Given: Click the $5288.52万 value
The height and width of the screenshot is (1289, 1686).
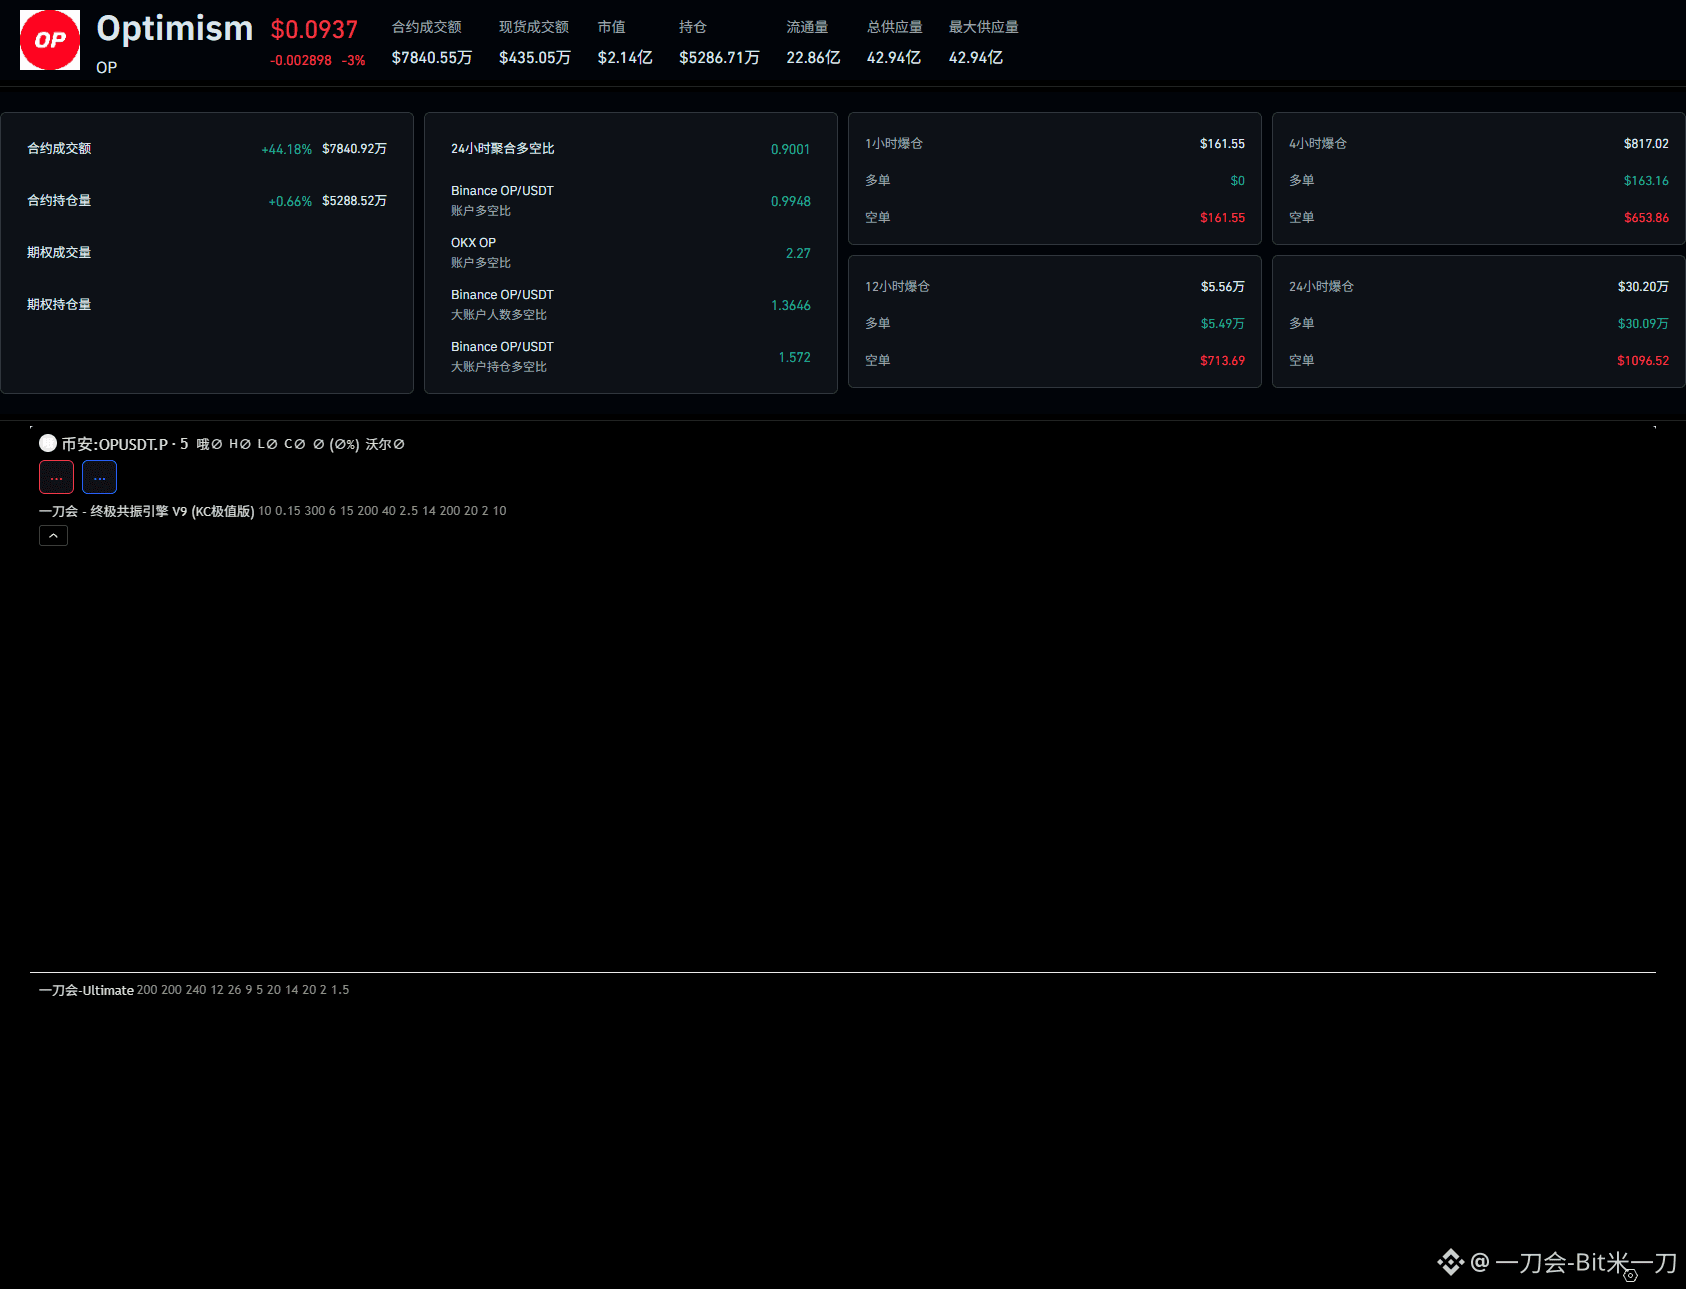Looking at the screenshot, I should pos(354,201).
